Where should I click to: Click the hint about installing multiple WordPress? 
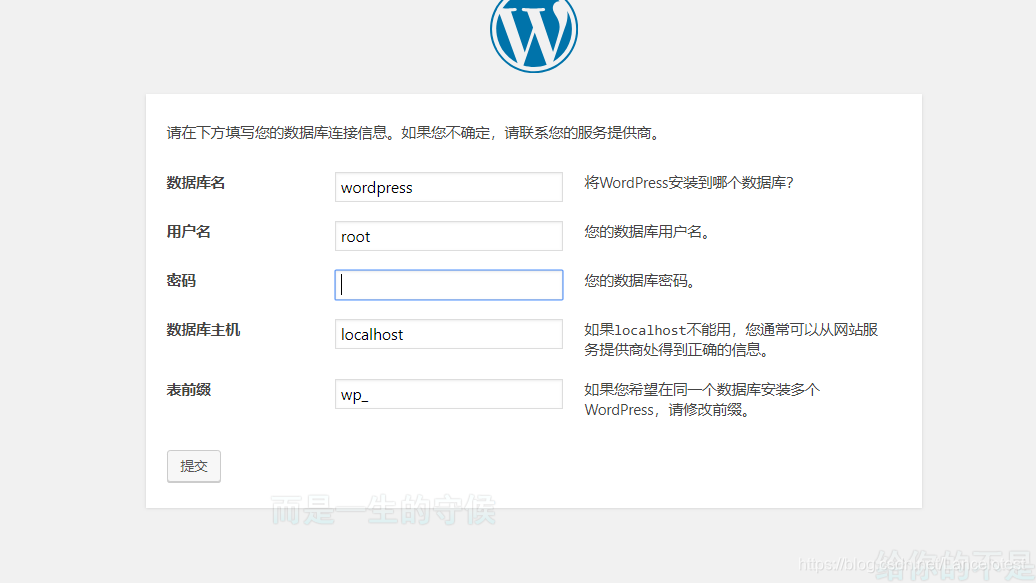tap(702, 400)
